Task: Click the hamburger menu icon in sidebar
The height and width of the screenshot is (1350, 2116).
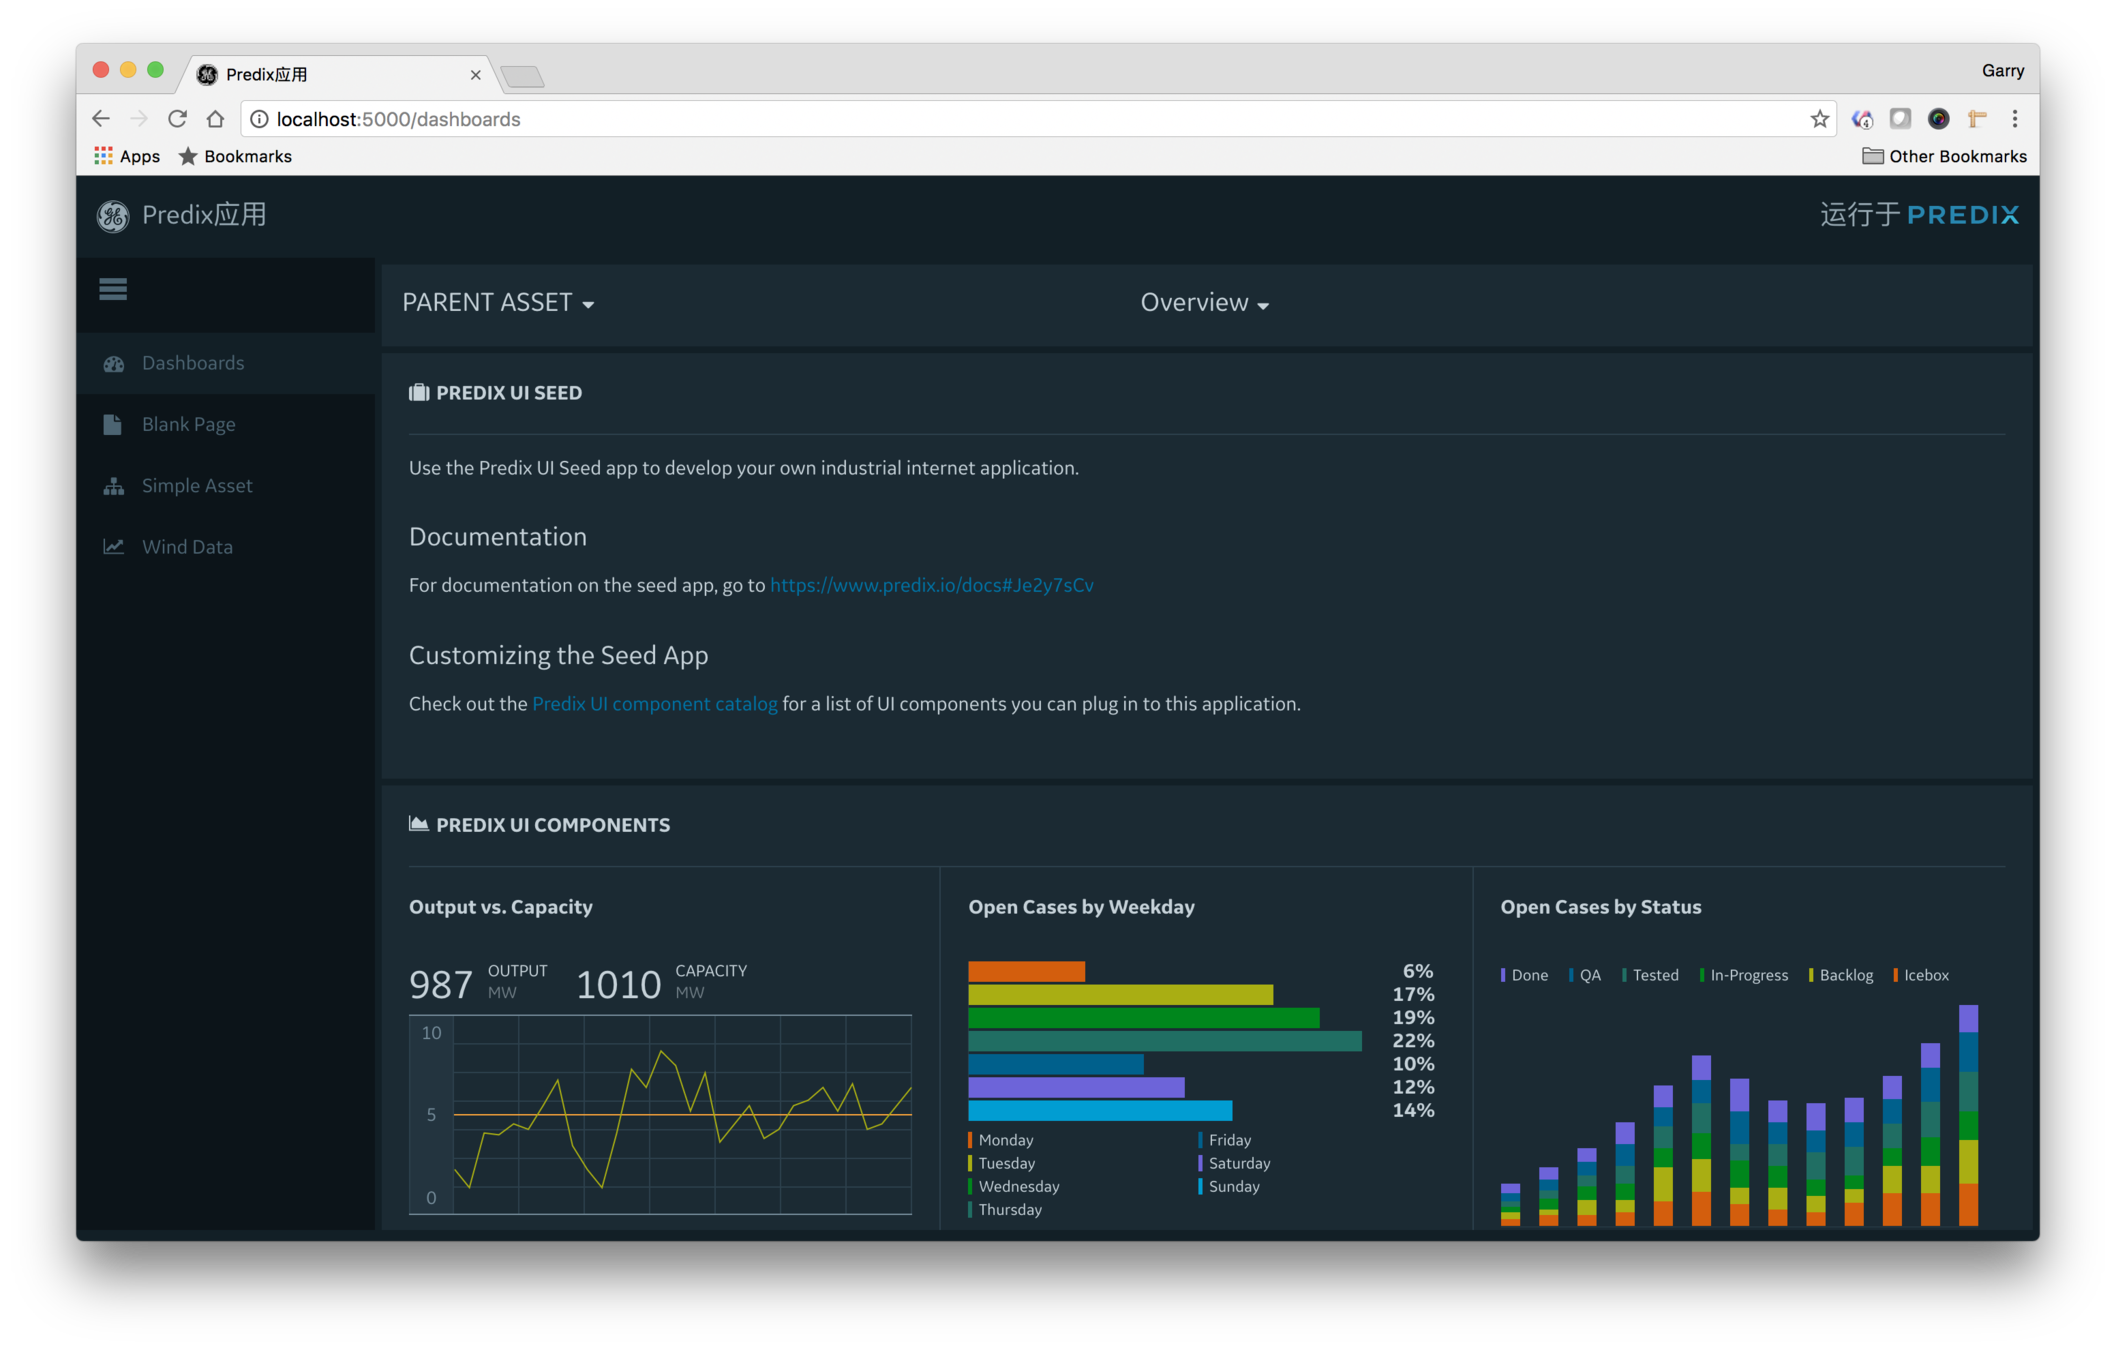Action: pos(113,289)
